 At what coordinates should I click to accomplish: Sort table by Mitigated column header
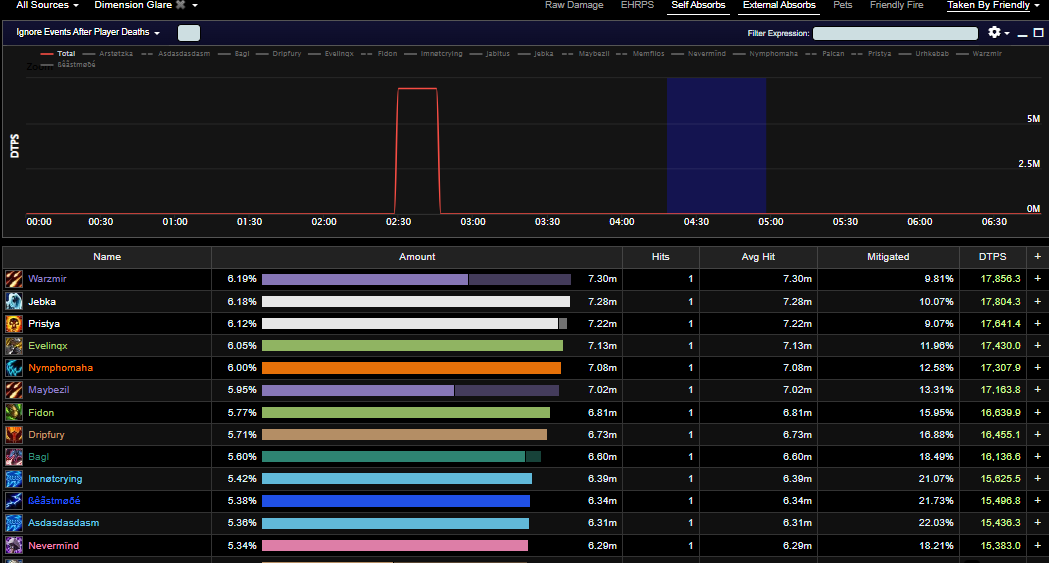coord(888,257)
